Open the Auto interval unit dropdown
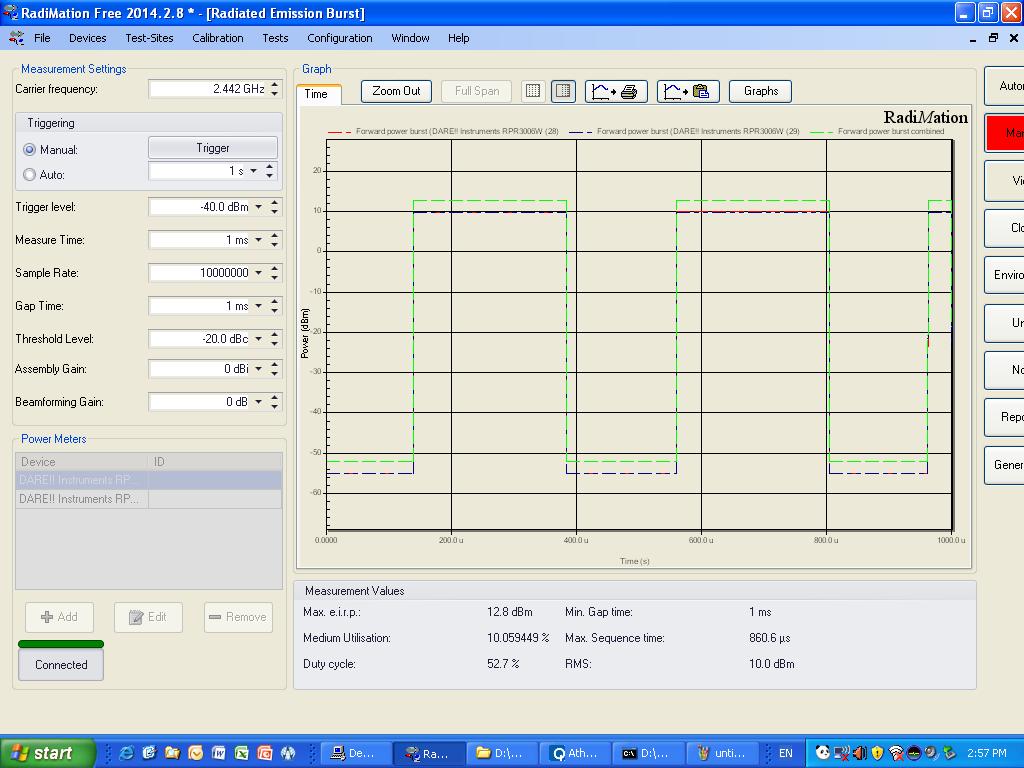The height and width of the screenshot is (768, 1024). [253, 171]
